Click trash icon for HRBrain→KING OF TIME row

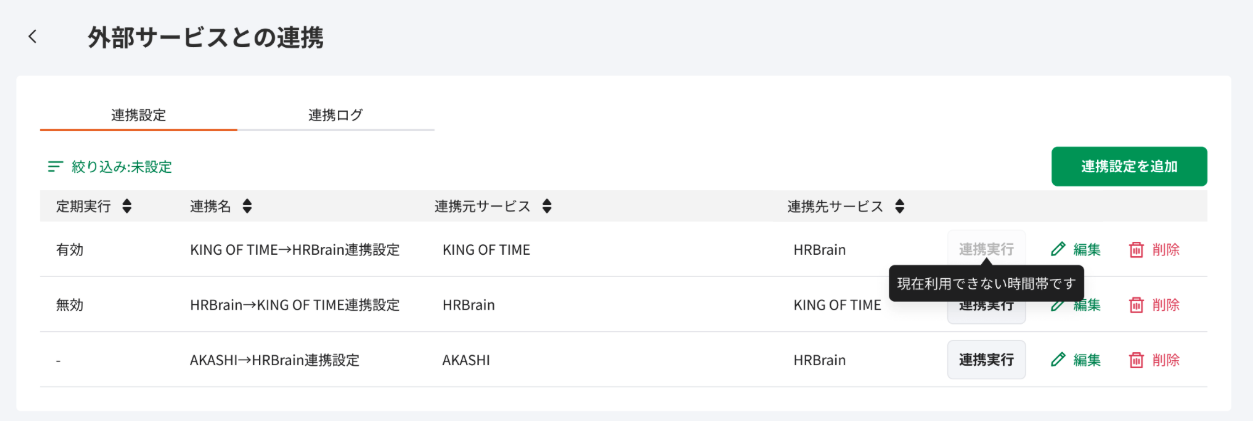pos(1136,305)
